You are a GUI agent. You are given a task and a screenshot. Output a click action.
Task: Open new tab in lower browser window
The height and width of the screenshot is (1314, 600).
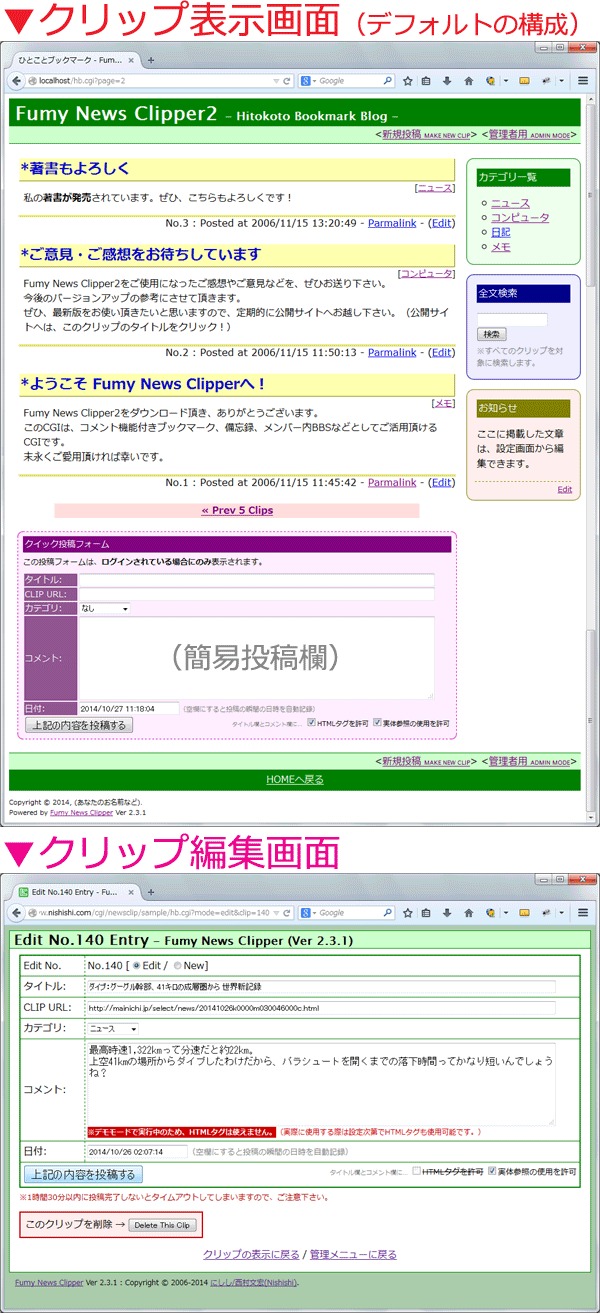(x=151, y=891)
